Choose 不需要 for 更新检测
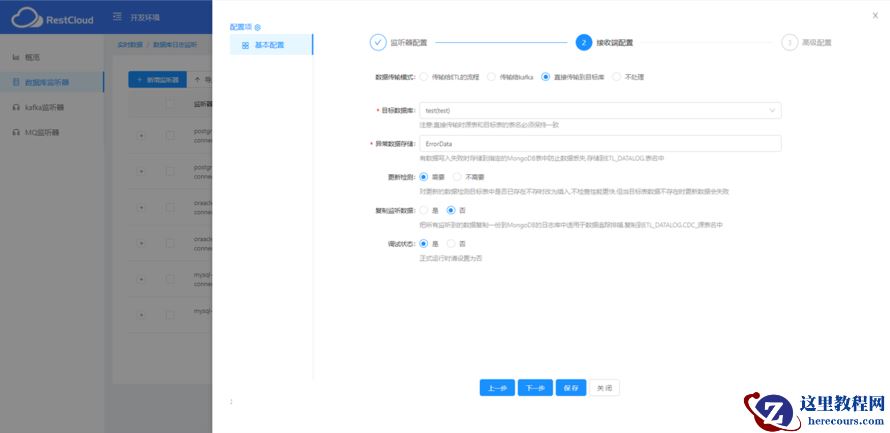The image size is (890, 433). point(457,177)
